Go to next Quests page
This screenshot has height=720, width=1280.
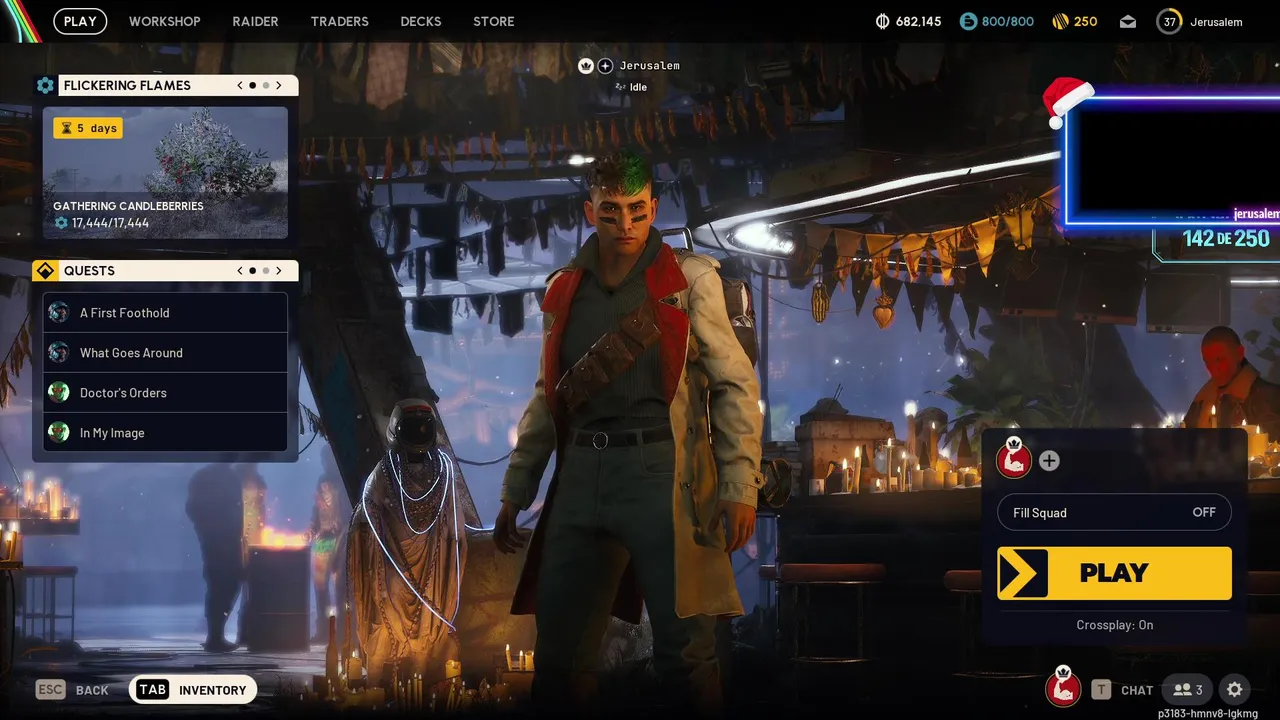pos(279,271)
